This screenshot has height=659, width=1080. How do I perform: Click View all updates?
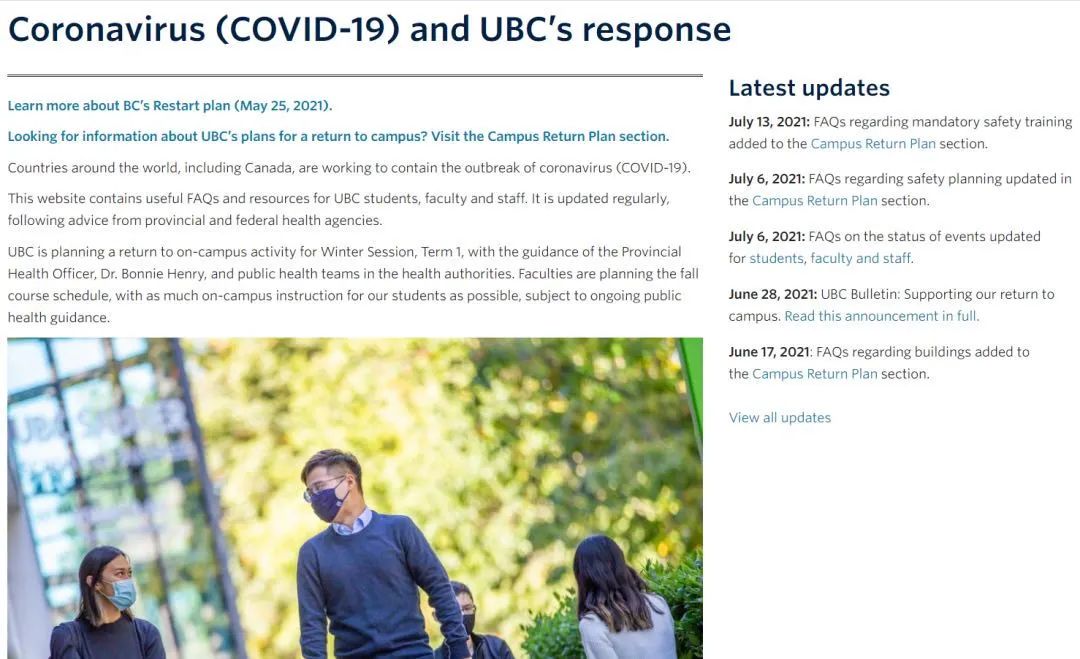coord(780,417)
